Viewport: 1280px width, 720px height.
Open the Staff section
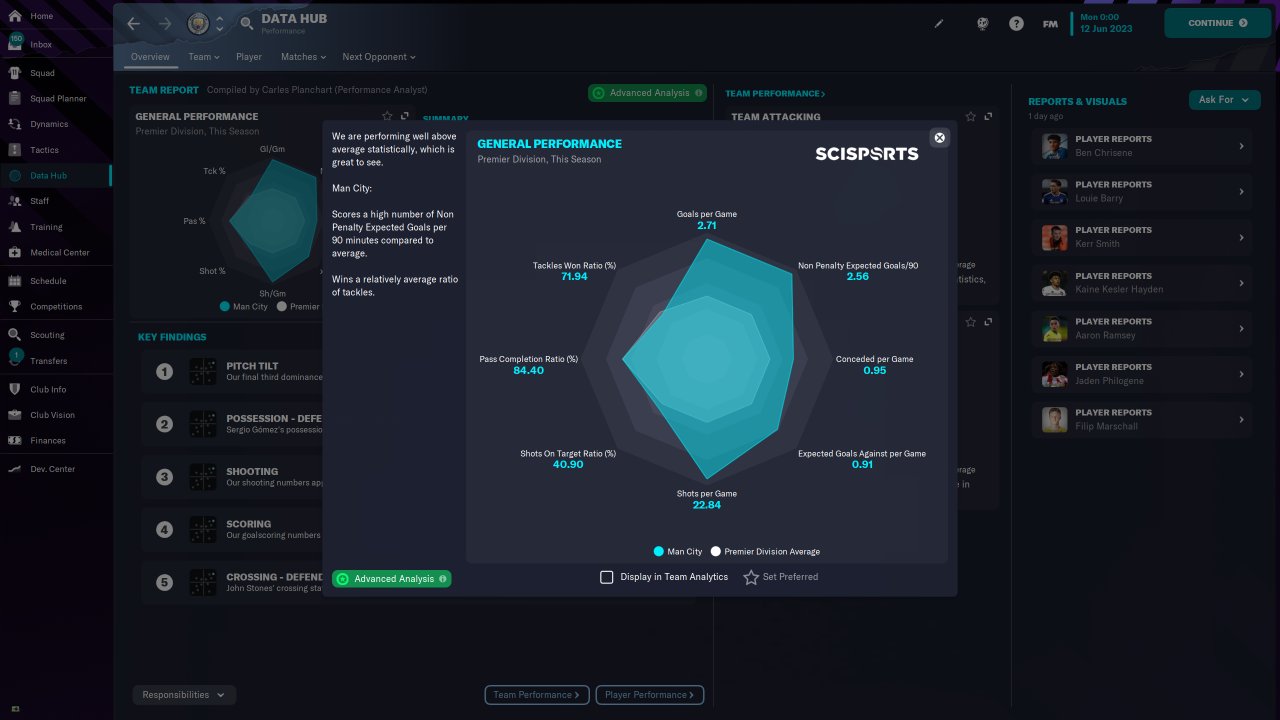tap(56, 201)
